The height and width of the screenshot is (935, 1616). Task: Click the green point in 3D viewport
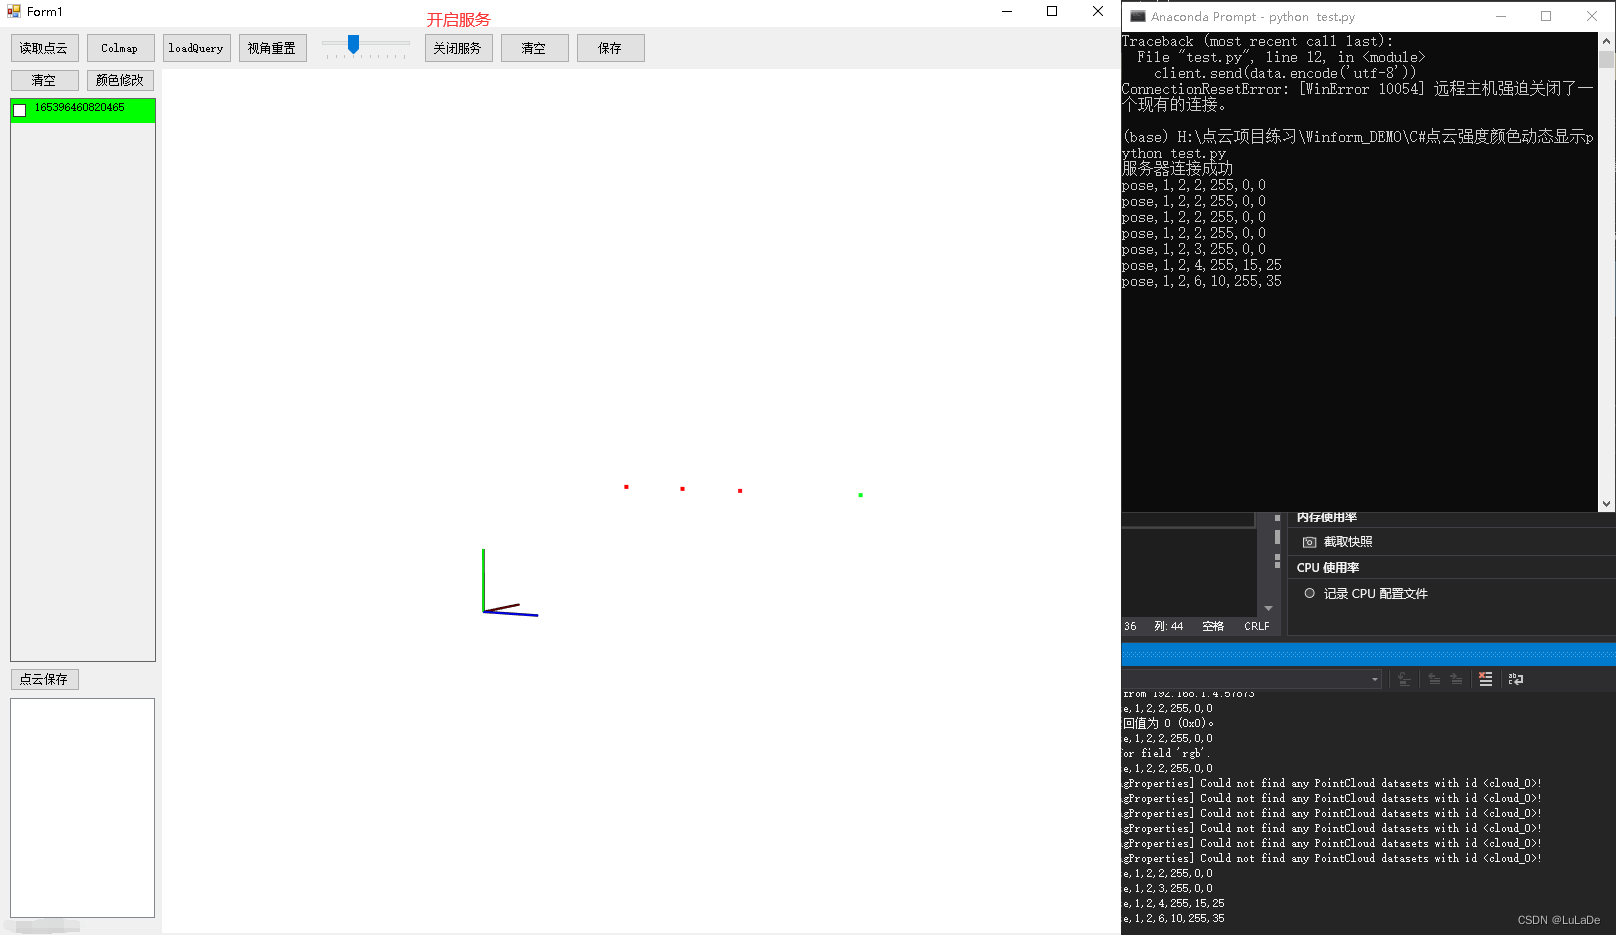click(860, 495)
